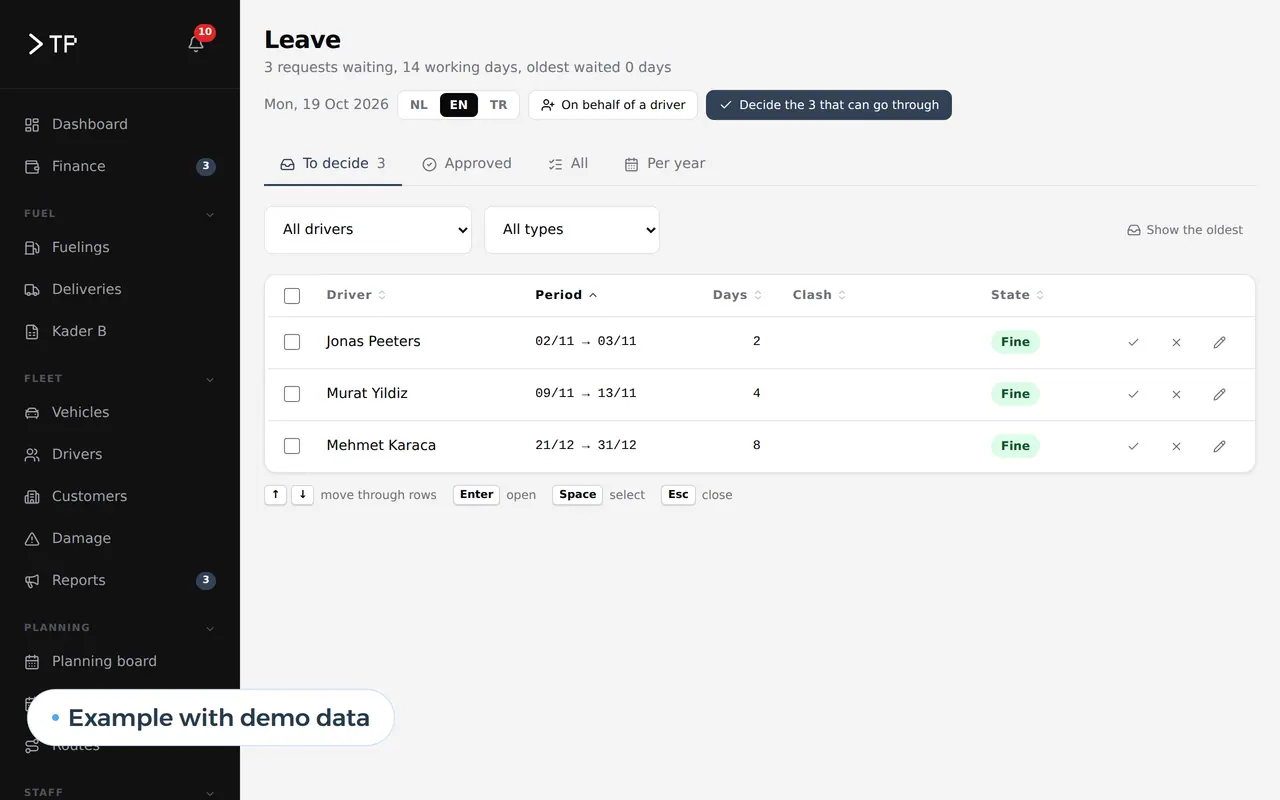Open Dashboard in the sidebar

coord(120,124)
